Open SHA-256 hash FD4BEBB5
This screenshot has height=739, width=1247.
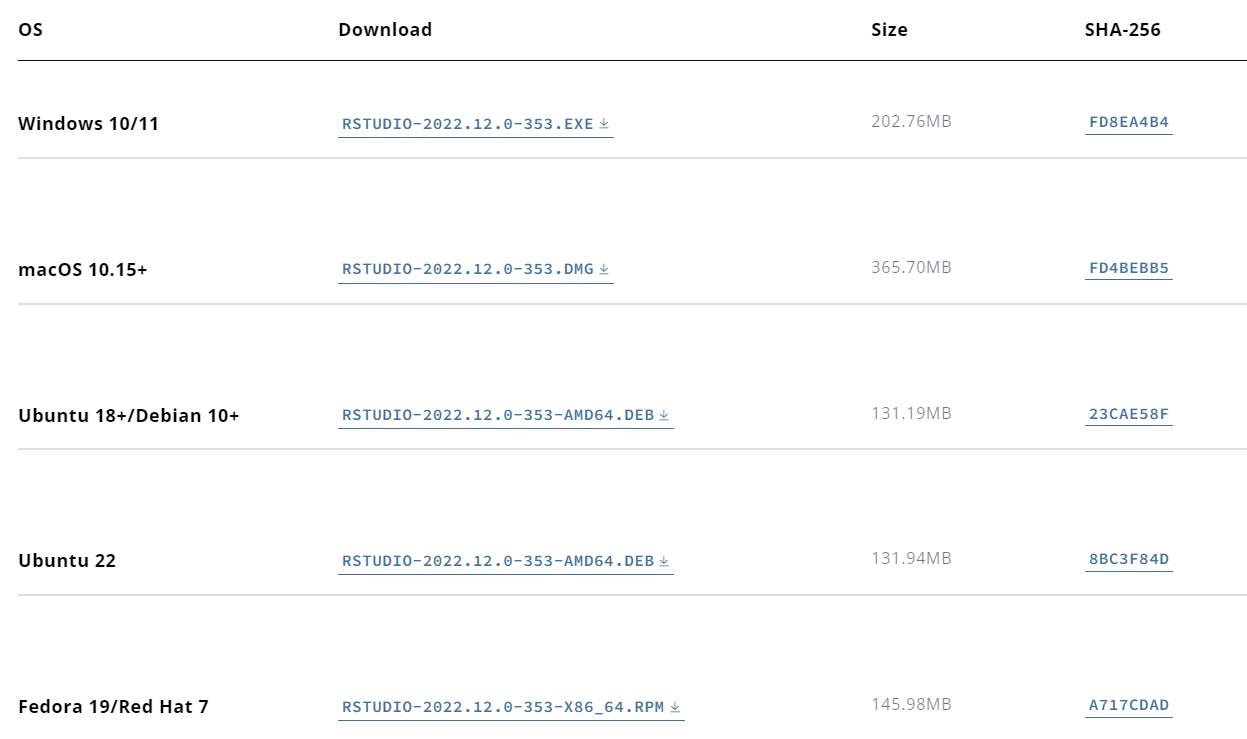pyautogui.click(x=1129, y=268)
